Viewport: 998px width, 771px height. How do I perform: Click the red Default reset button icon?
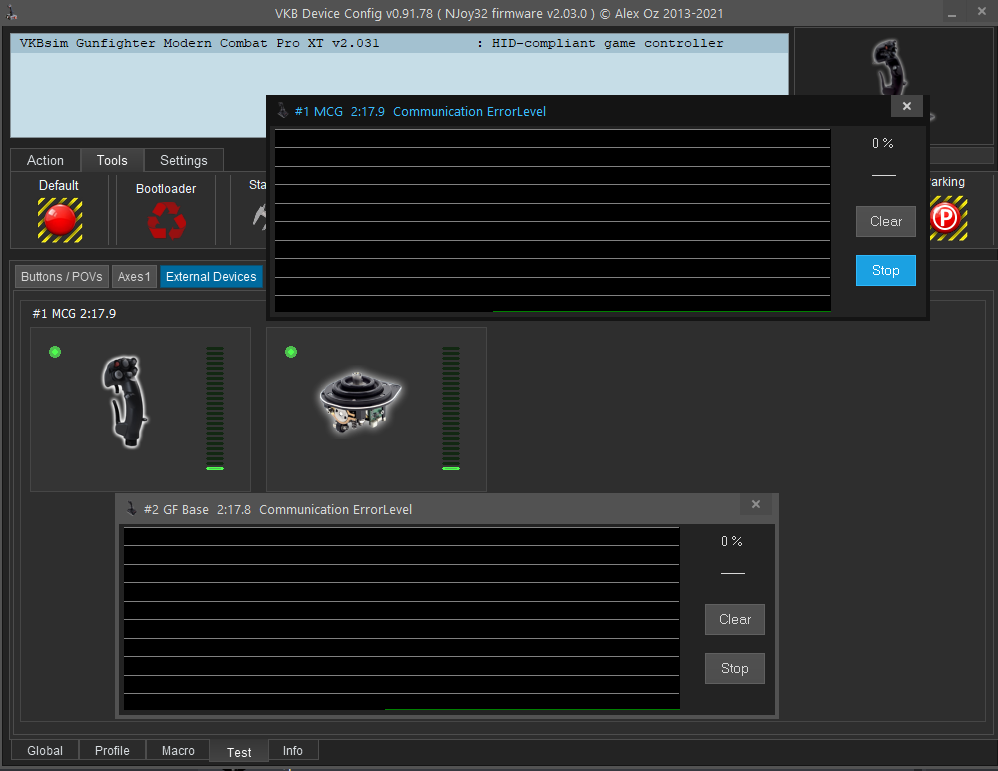(60, 220)
